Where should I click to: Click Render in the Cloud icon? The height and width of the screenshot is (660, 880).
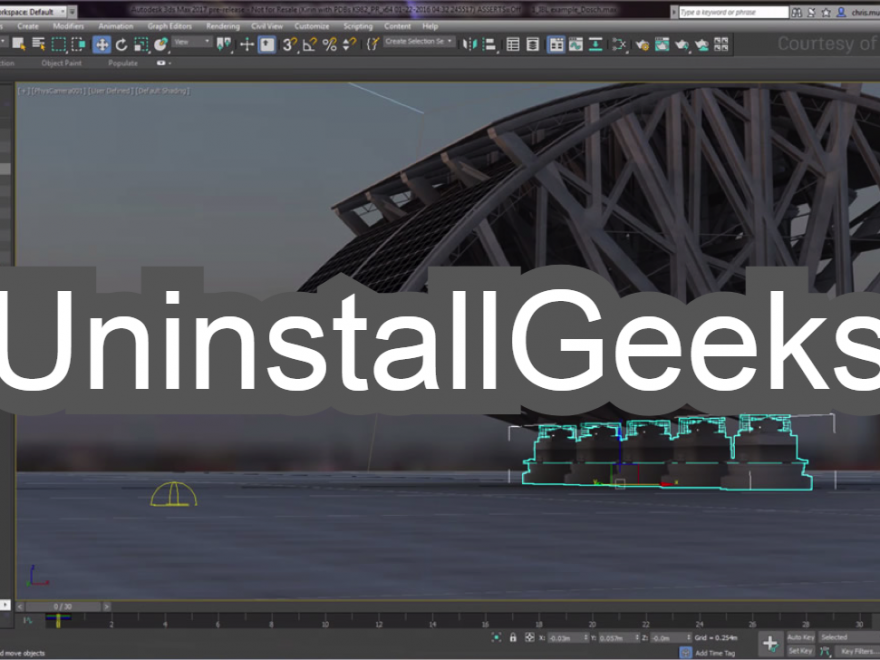tap(702, 44)
